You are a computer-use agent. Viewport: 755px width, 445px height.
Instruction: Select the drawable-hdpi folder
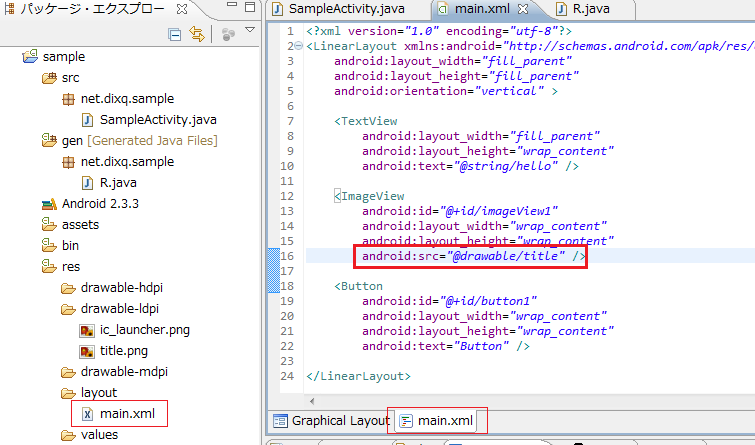122,288
